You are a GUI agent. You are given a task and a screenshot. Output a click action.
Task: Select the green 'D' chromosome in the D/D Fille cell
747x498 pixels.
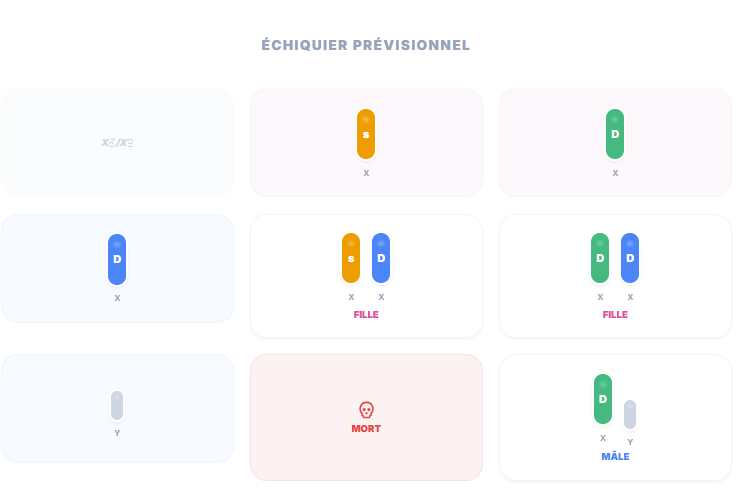click(600, 258)
